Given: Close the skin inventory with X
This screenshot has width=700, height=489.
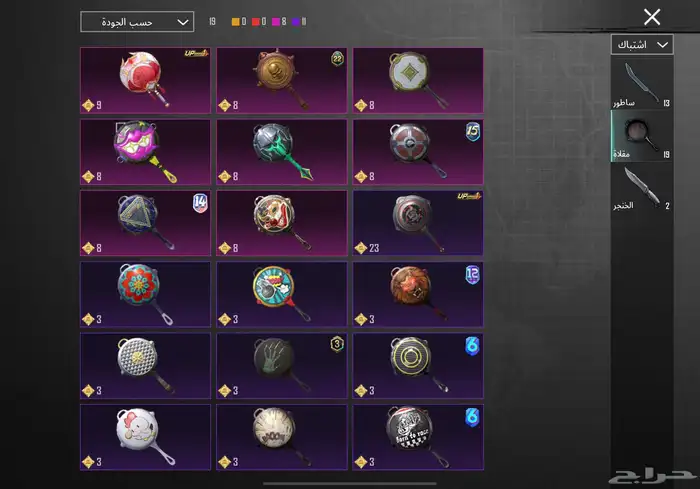Looking at the screenshot, I should (x=652, y=17).
